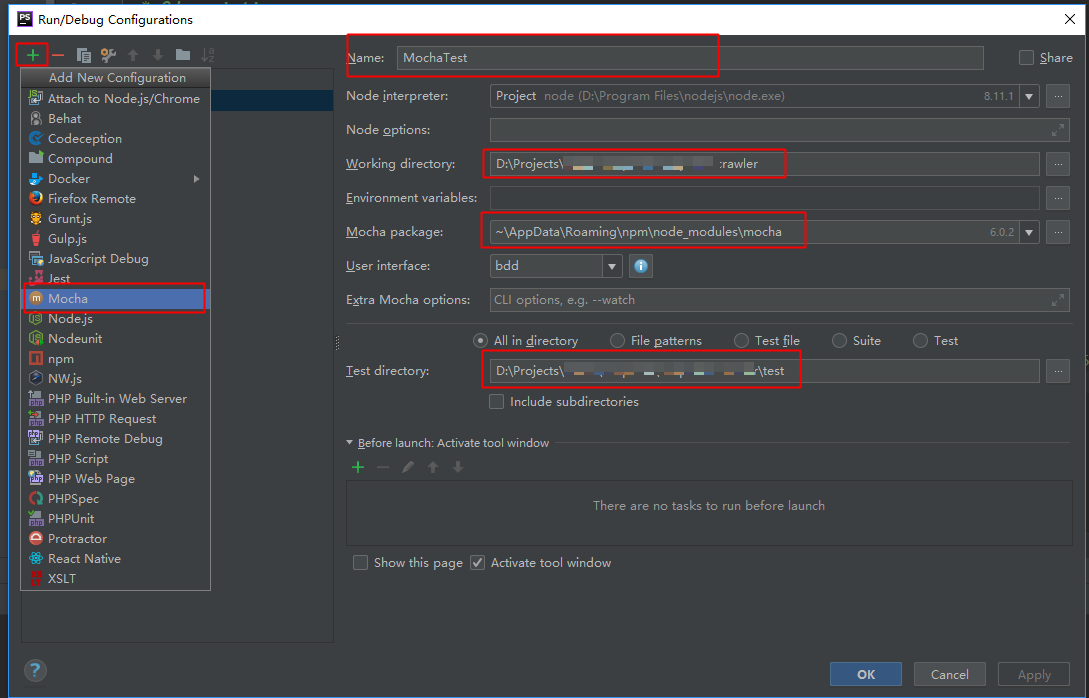
Task: Click the Move Up arrow in top toolbar
Action: tap(133, 55)
